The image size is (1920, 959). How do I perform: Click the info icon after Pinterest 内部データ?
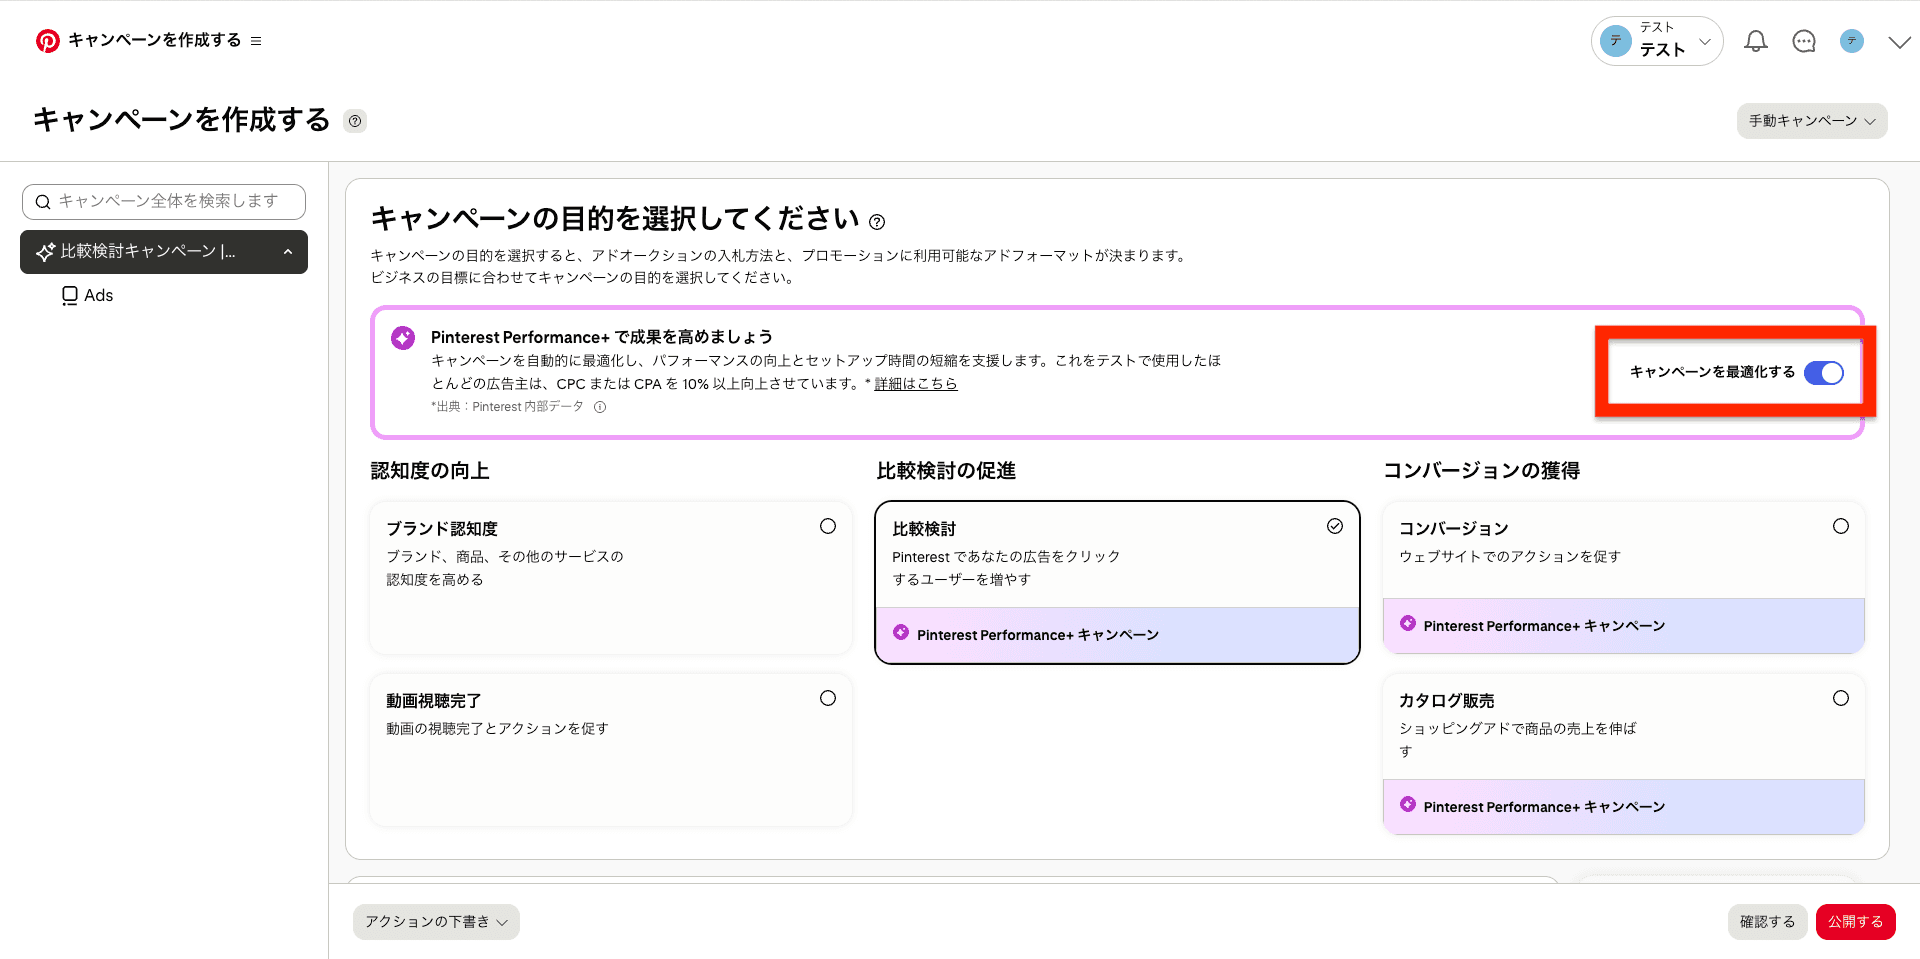click(x=600, y=407)
